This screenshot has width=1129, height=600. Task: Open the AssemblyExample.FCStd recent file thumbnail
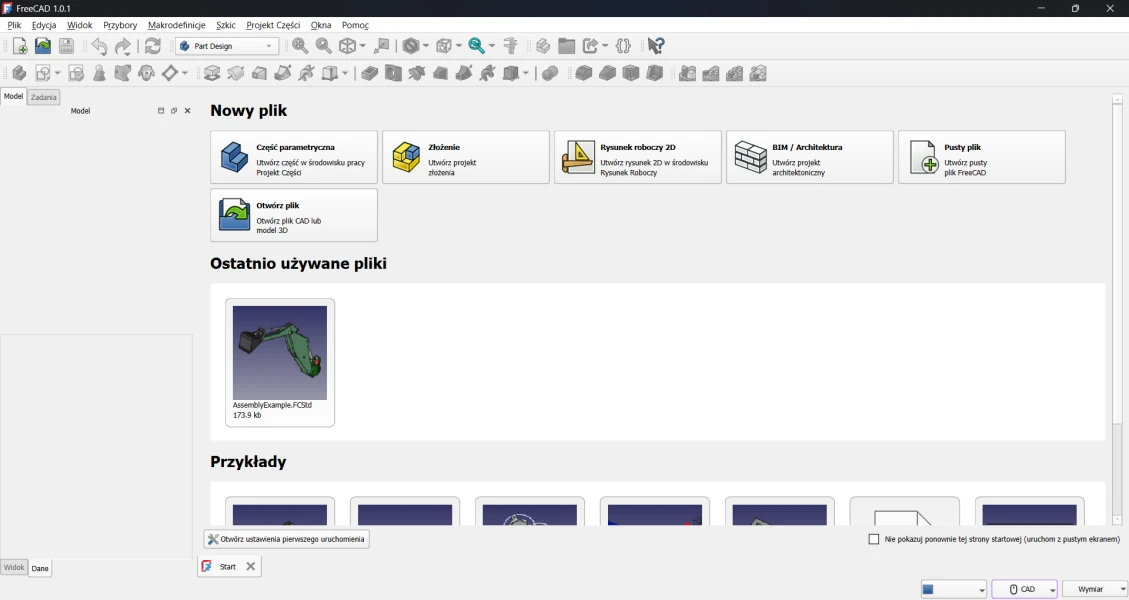pyautogui.click(x=280, y=353)
